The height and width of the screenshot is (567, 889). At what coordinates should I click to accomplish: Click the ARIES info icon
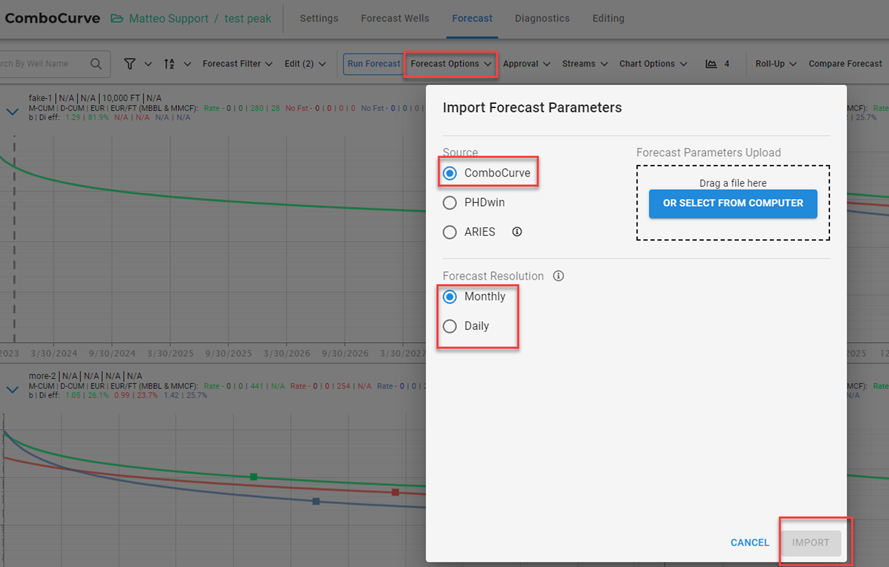pyautogui.click(x=517, y=231)
